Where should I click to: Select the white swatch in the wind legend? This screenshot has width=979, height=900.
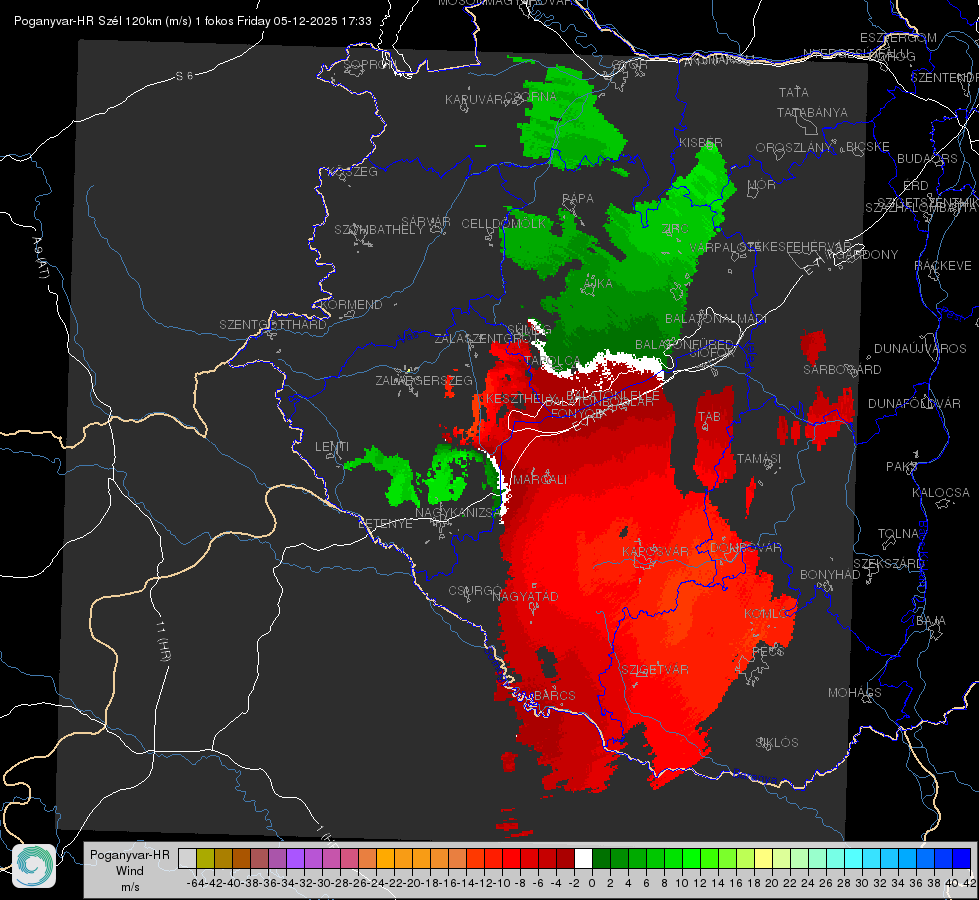tap(583, 858)
